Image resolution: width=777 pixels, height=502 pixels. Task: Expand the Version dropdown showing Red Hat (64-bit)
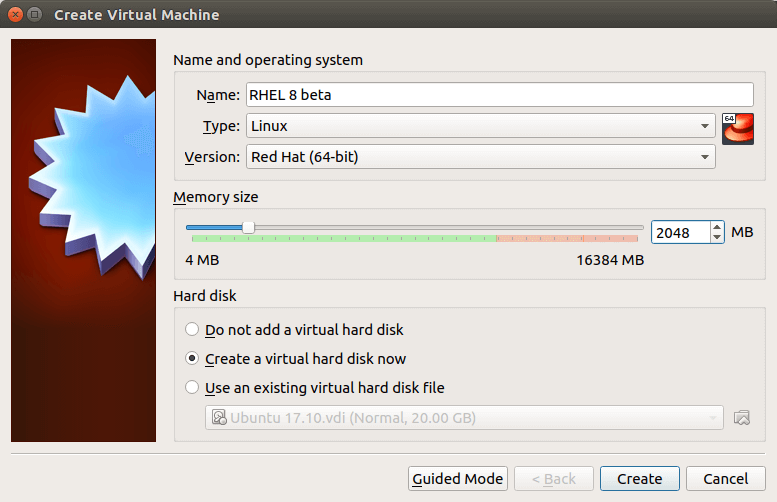tap(480, 157)
